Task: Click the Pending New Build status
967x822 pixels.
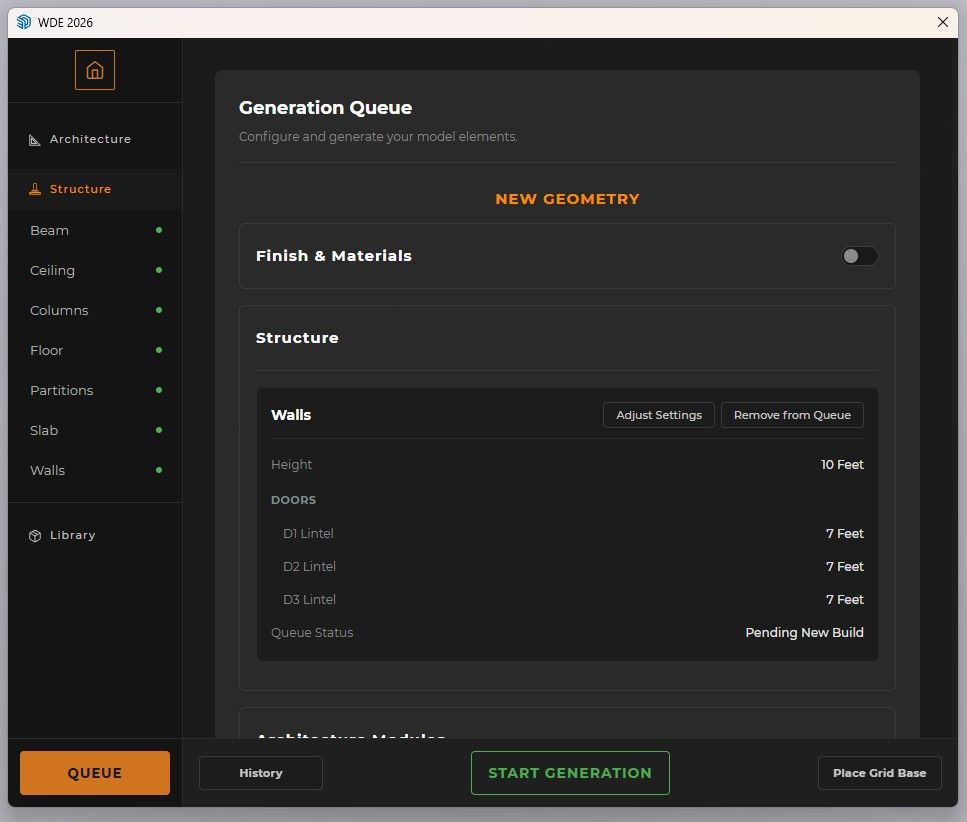Action: pyautogui.click(x=804, y=632)
